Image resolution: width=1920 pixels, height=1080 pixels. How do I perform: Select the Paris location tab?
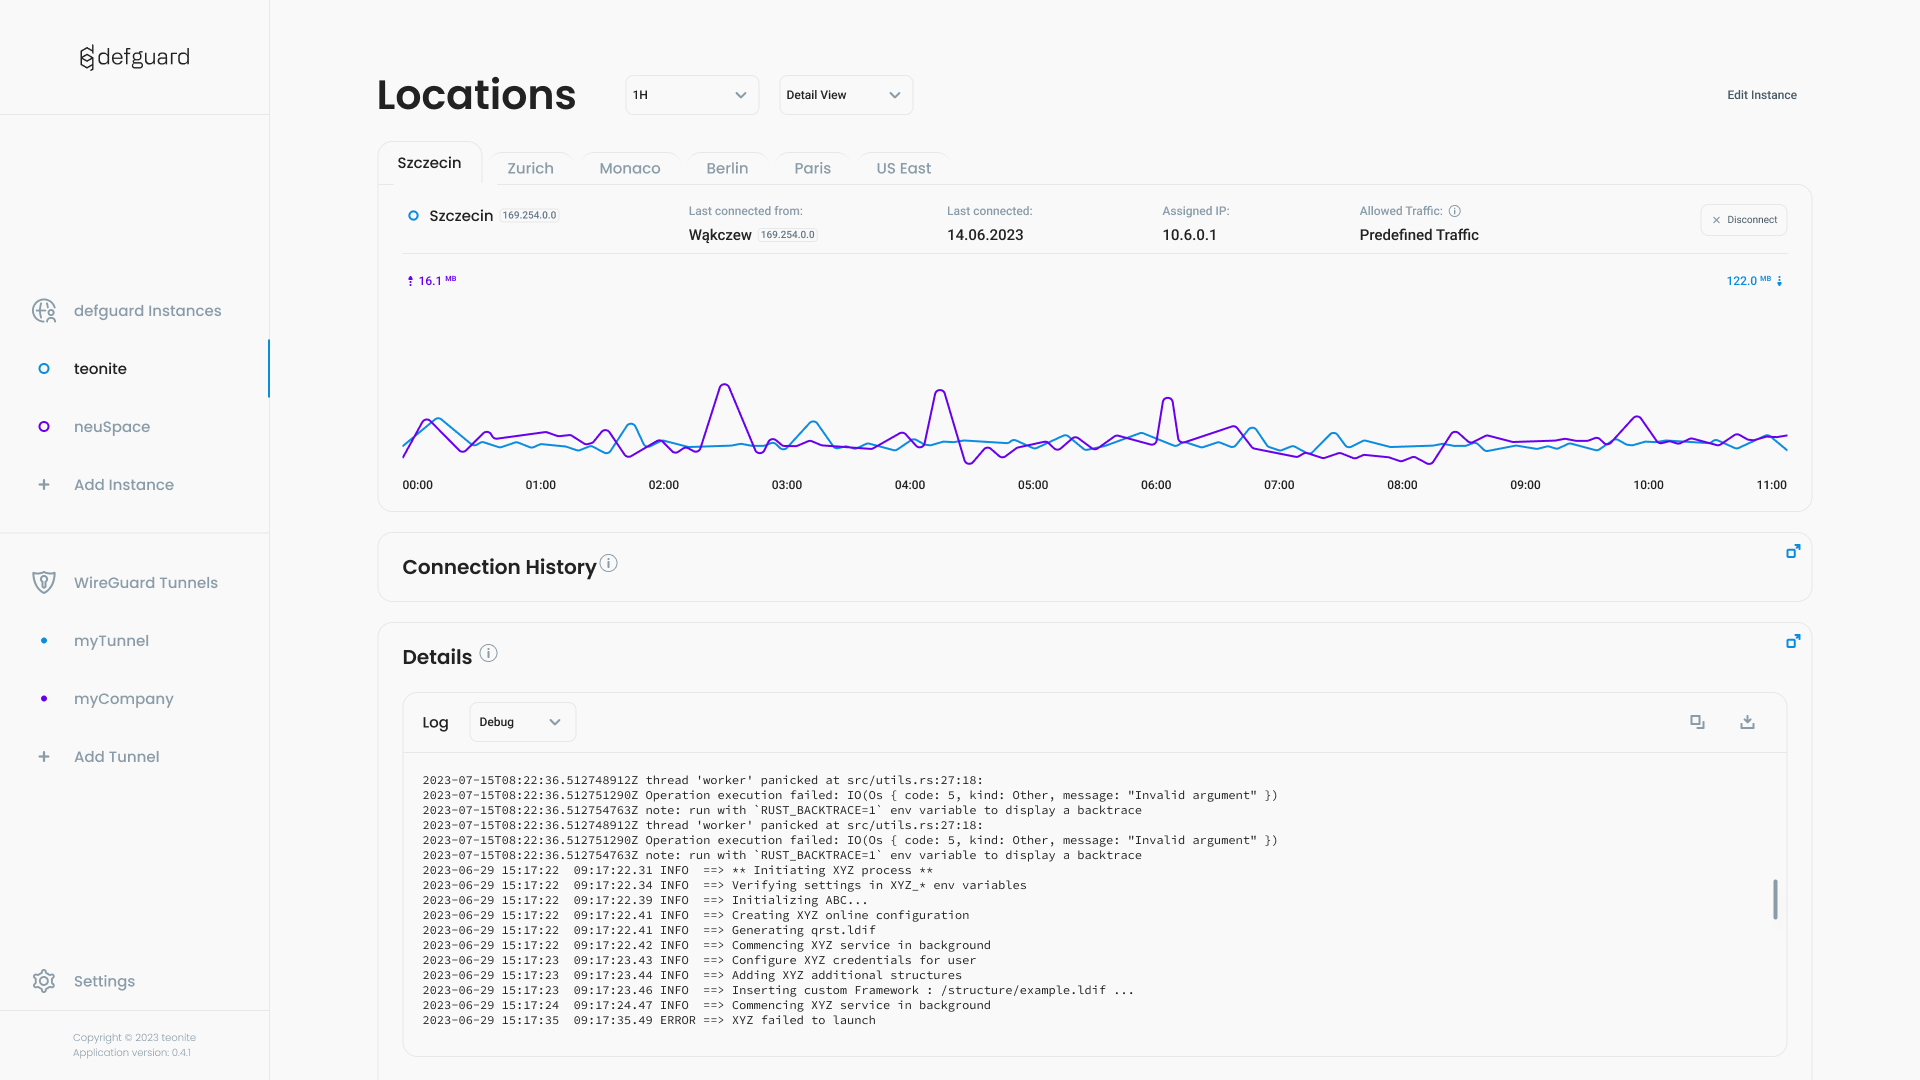pos(812,167)
